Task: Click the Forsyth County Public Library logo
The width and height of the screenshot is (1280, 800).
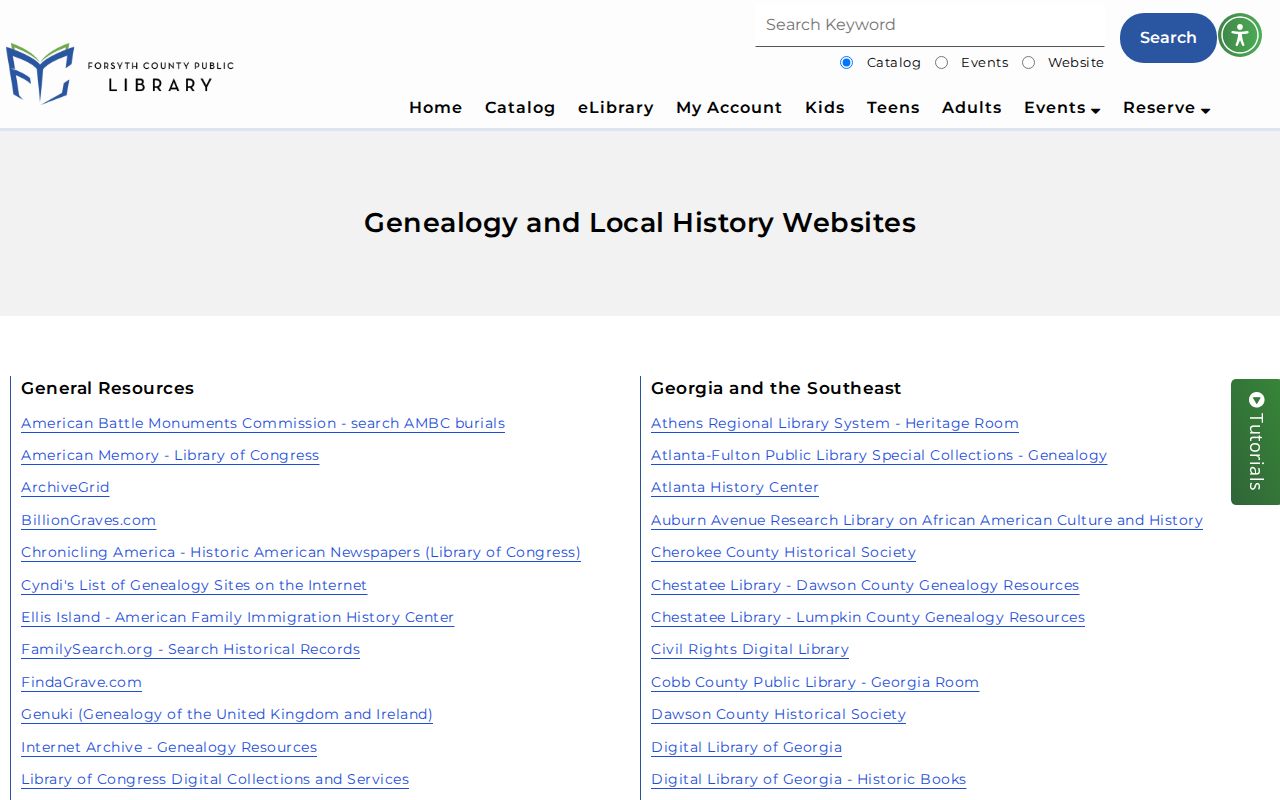Action: coord(120,73)
